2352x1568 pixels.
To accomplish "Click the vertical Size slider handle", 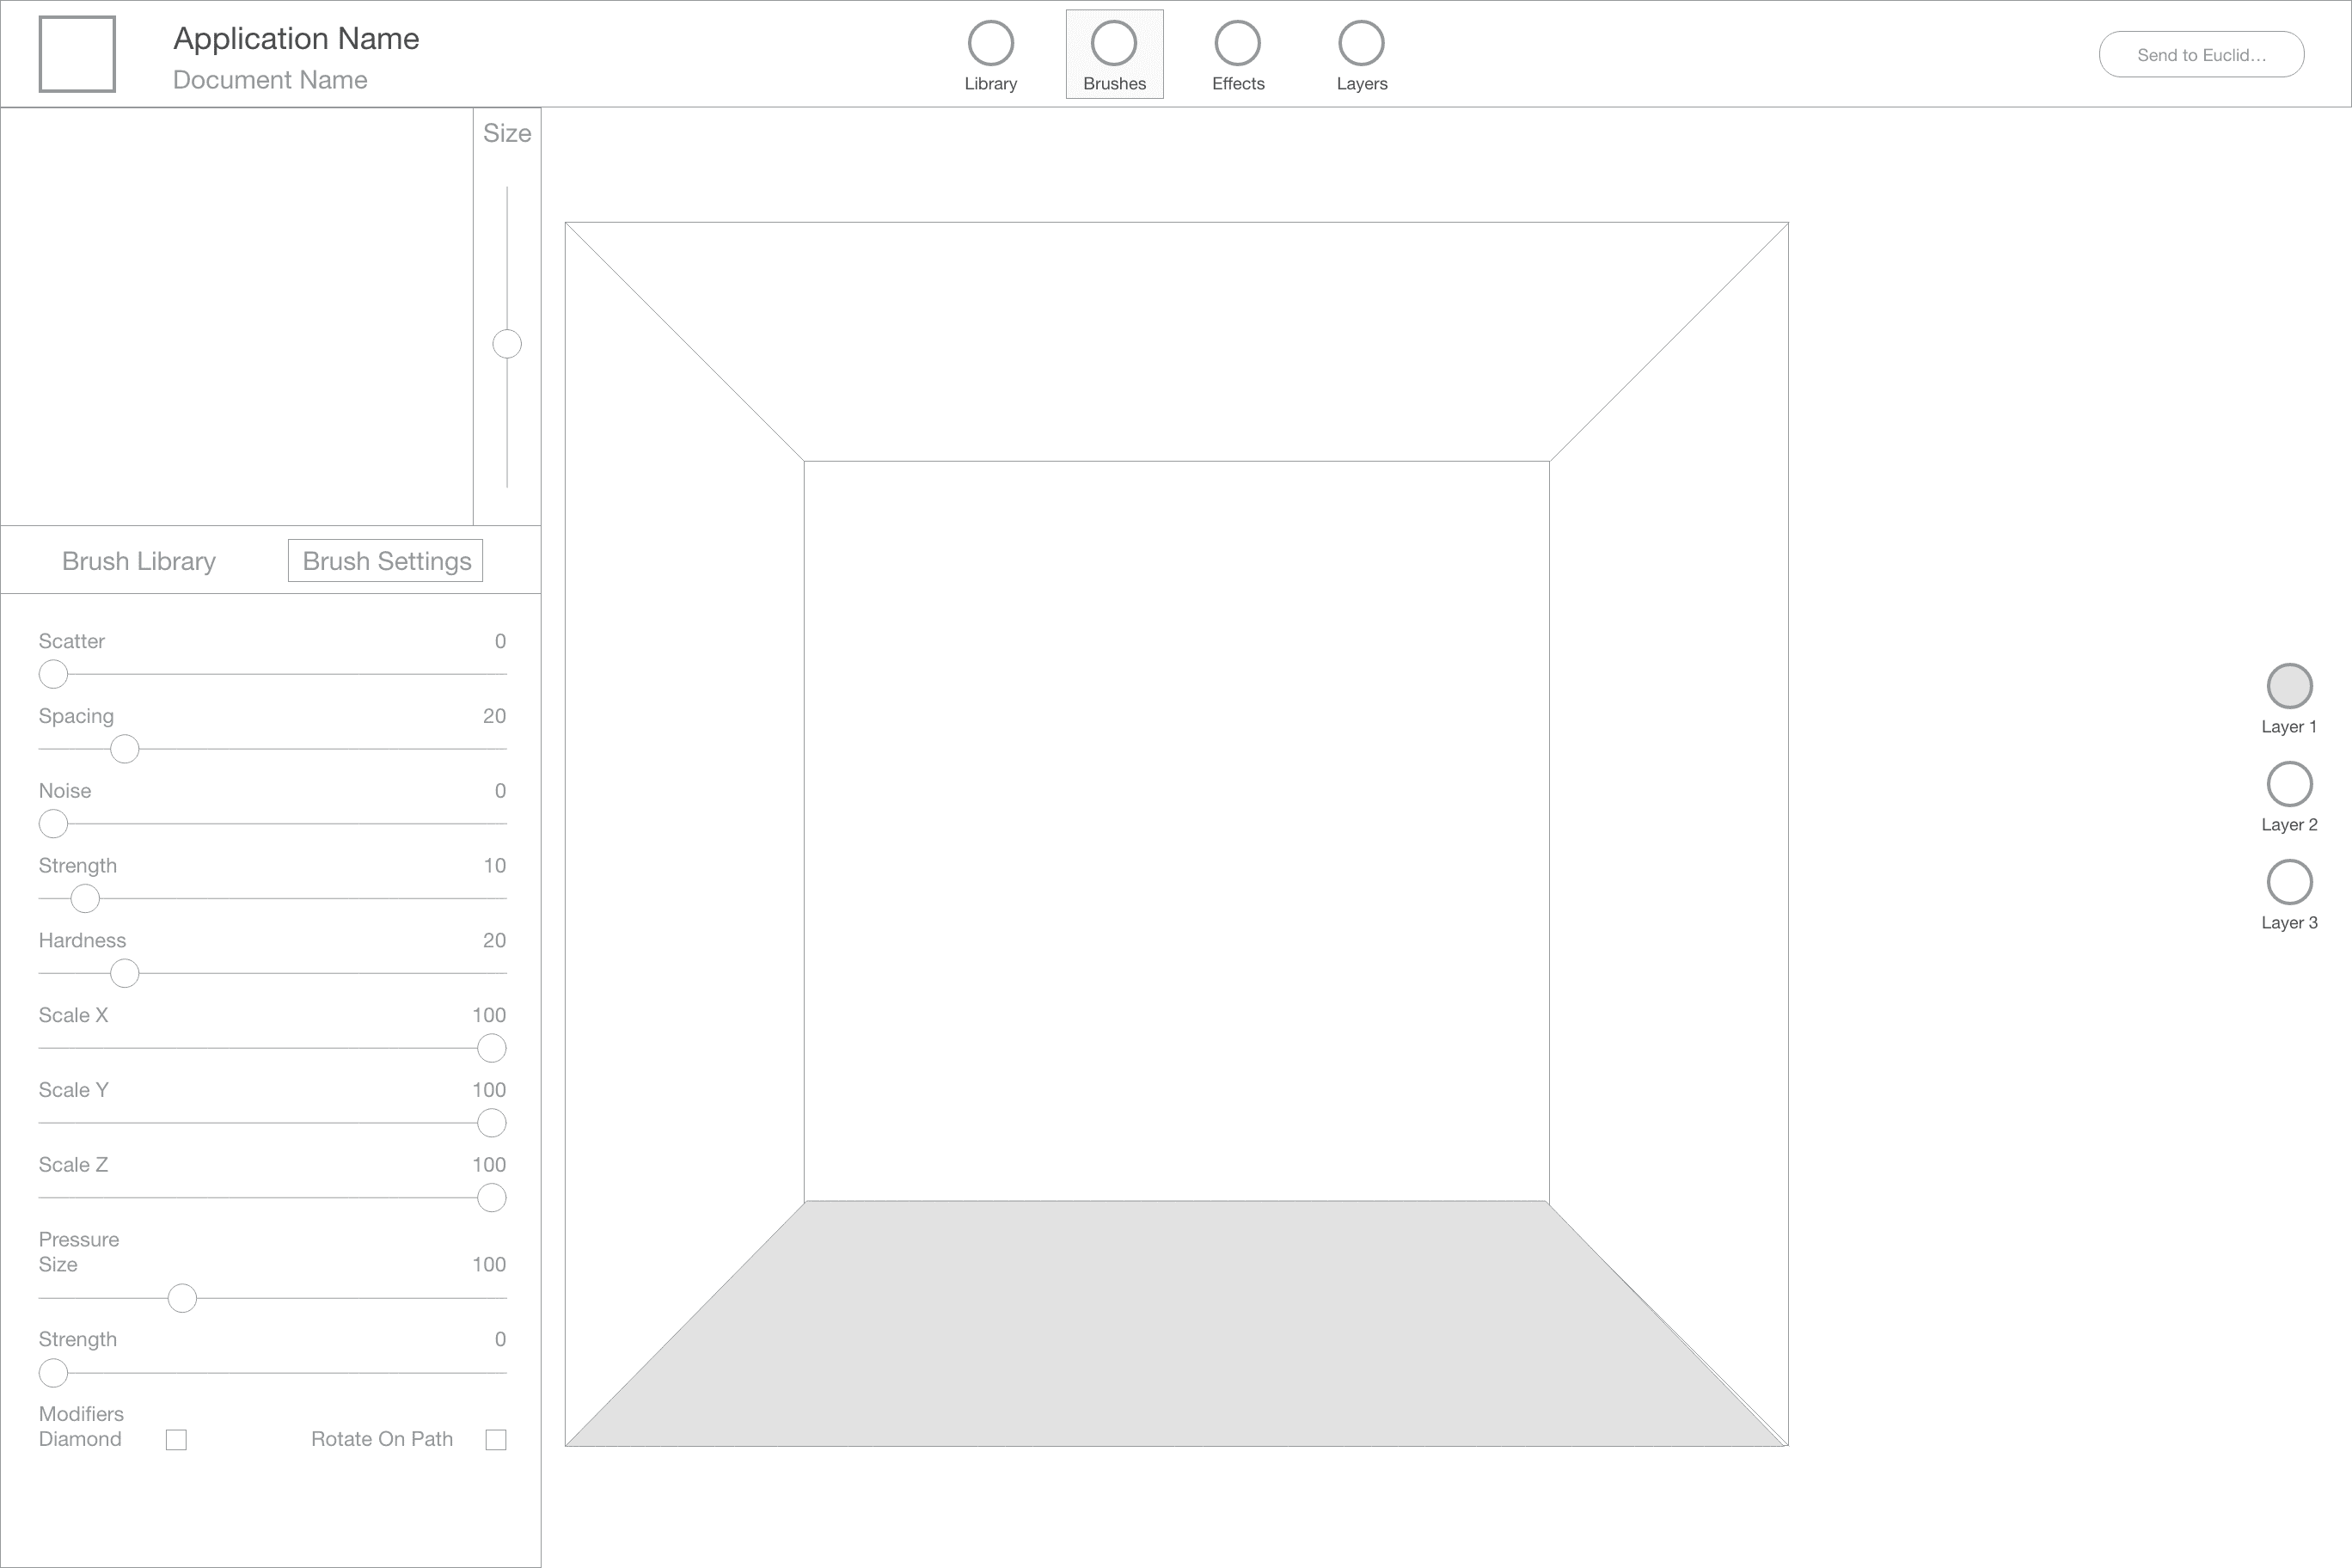I will click(x=507, y=344).
